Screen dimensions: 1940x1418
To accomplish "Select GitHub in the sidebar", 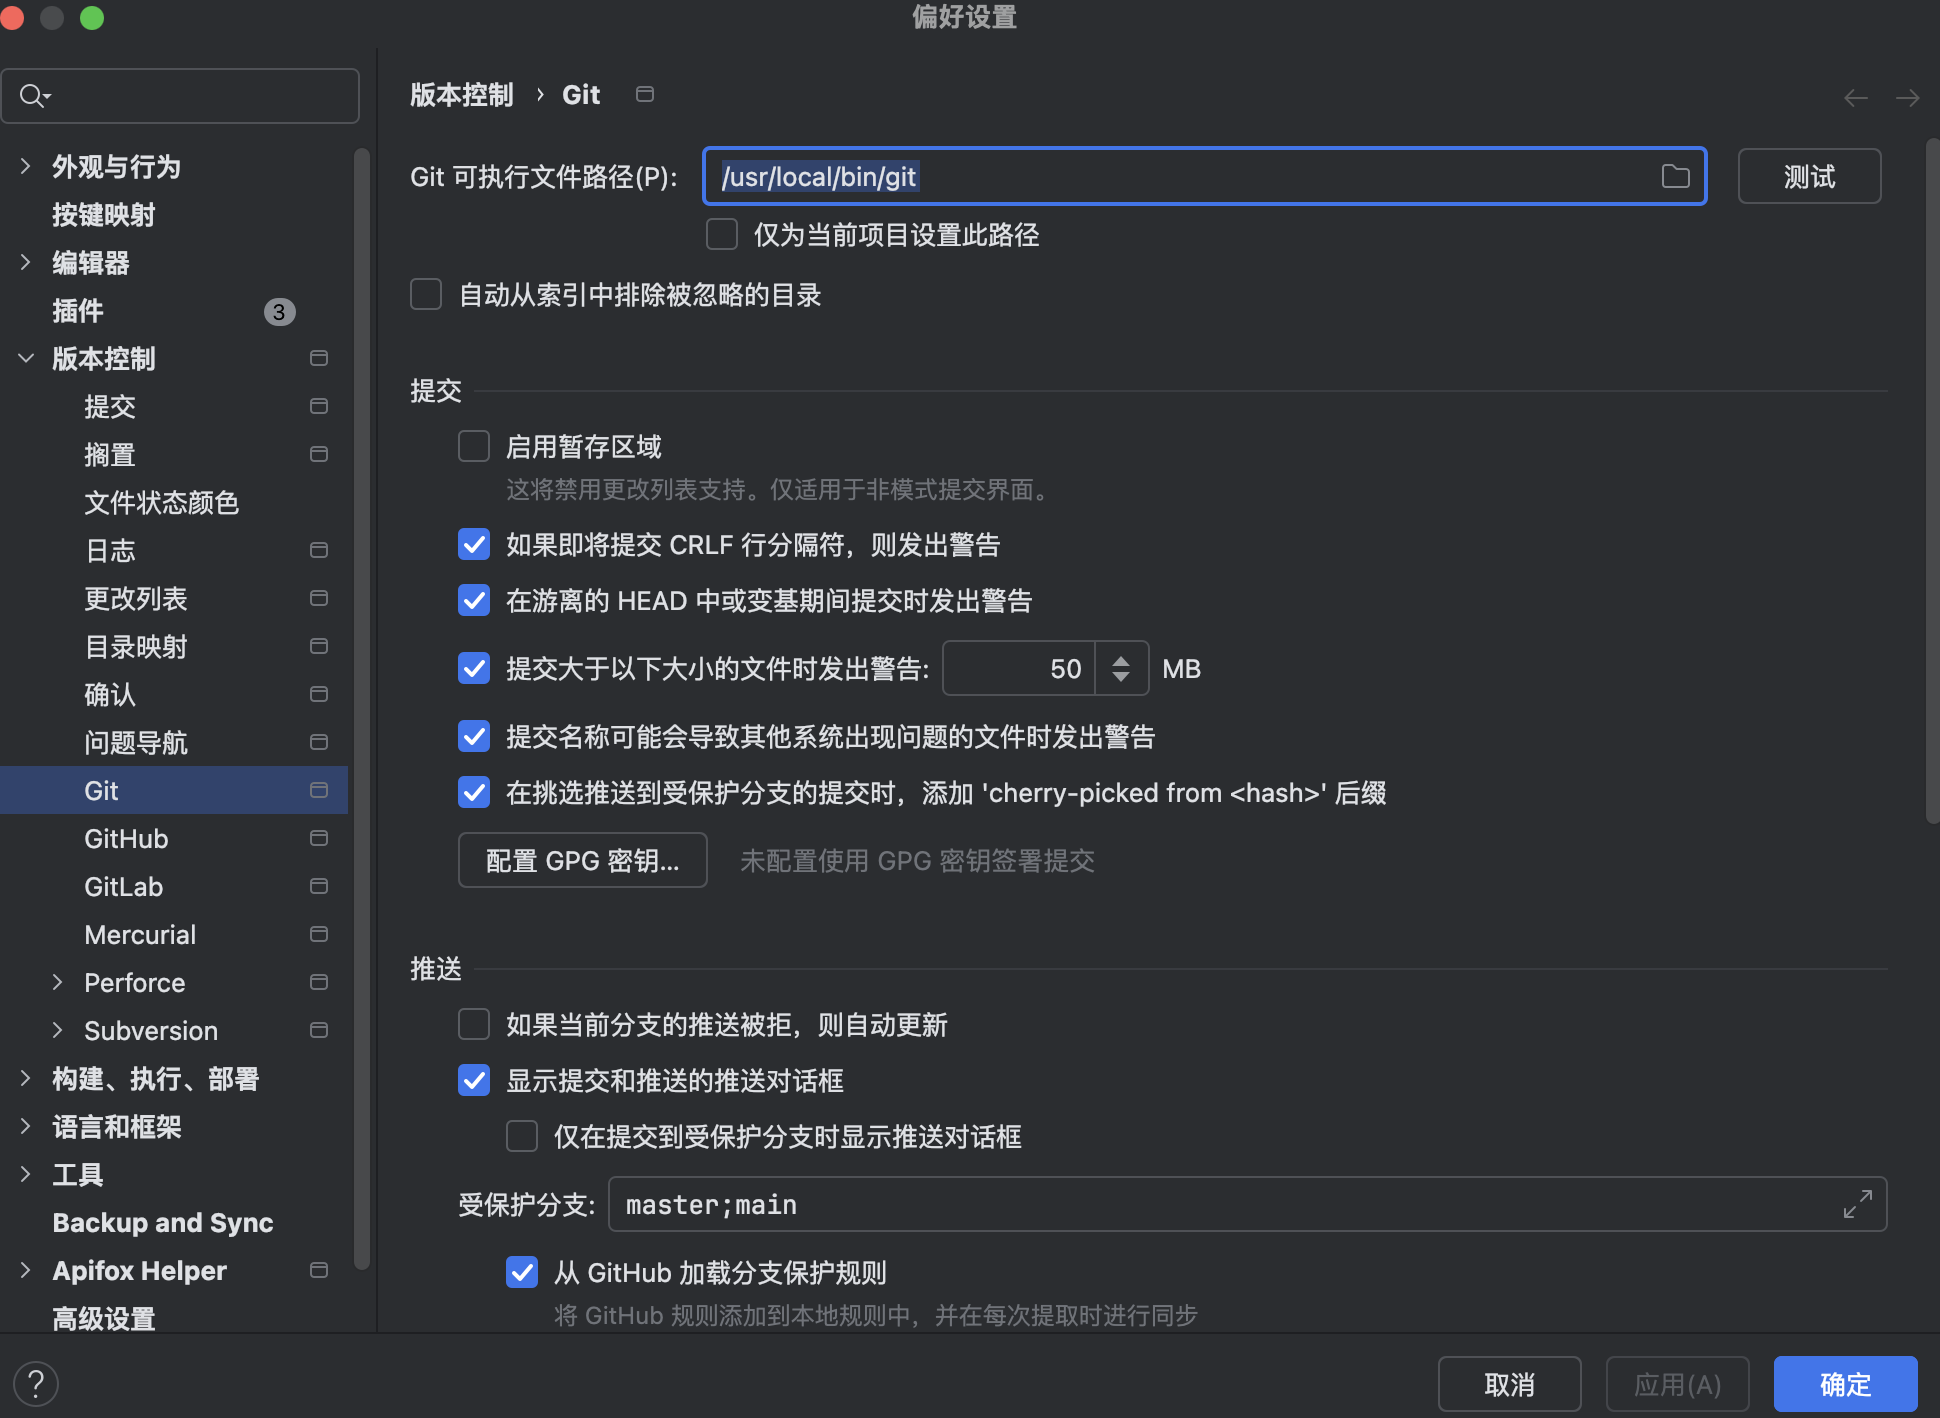I will (x=125, y=838).
